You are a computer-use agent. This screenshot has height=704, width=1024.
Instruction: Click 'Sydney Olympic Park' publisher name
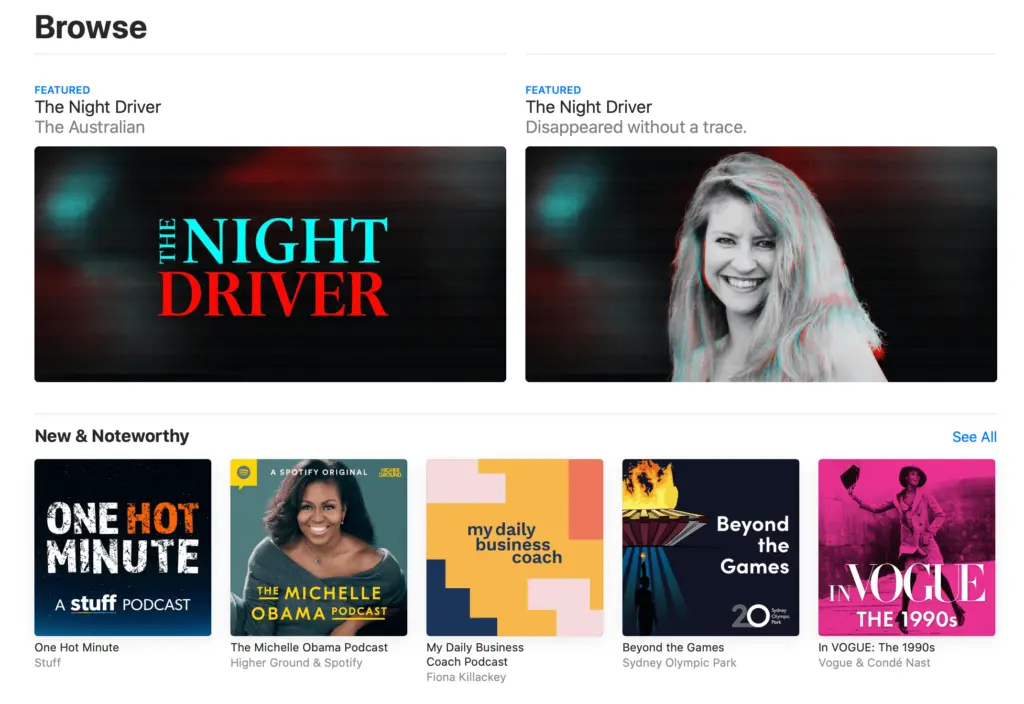pos(679,662)
